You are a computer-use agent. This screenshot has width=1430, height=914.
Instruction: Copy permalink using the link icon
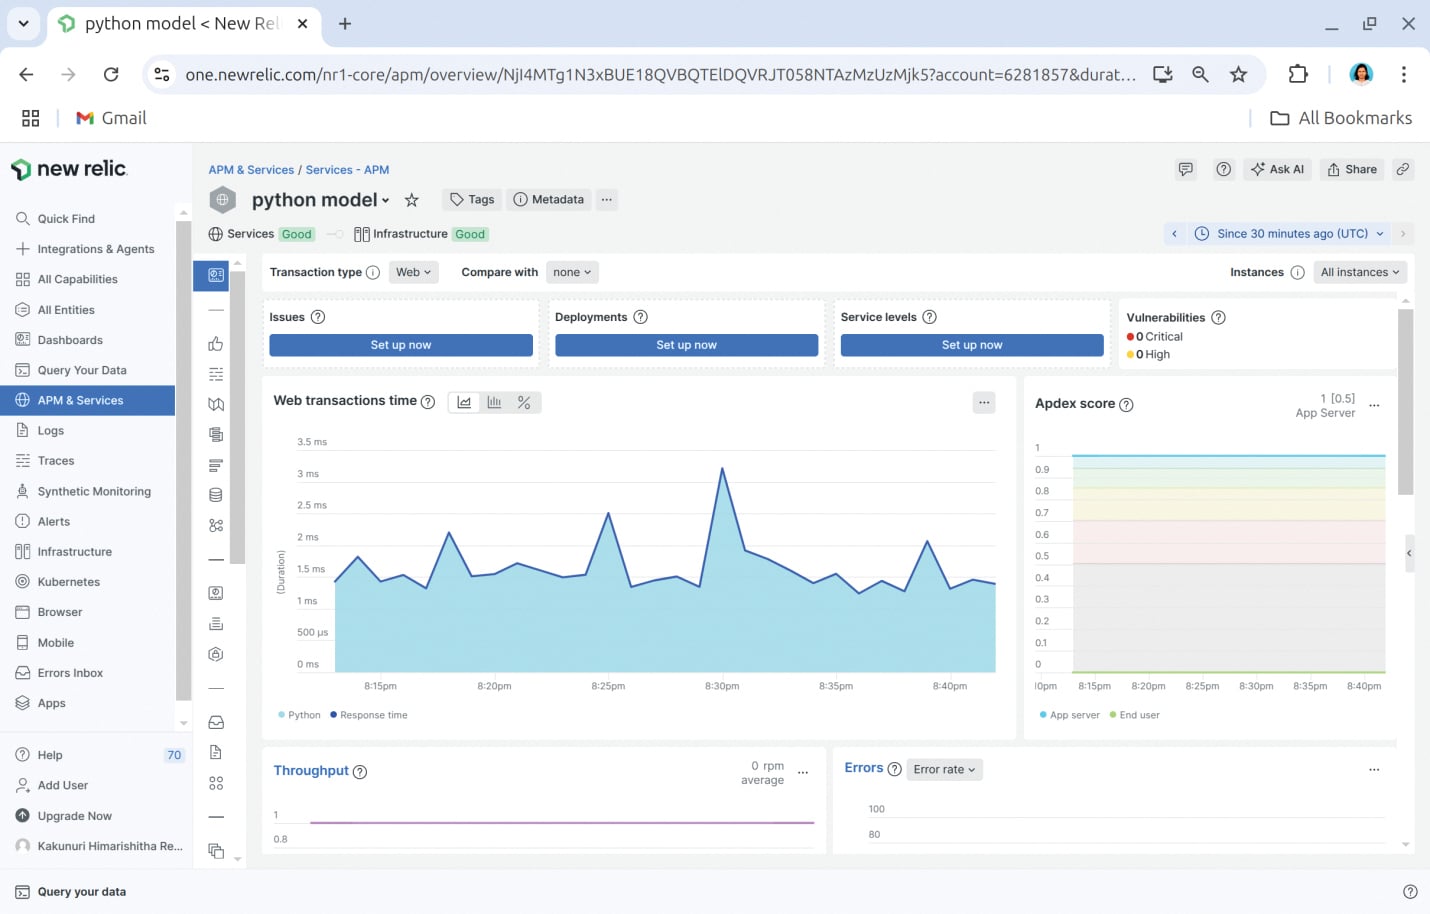(1403, 170)
